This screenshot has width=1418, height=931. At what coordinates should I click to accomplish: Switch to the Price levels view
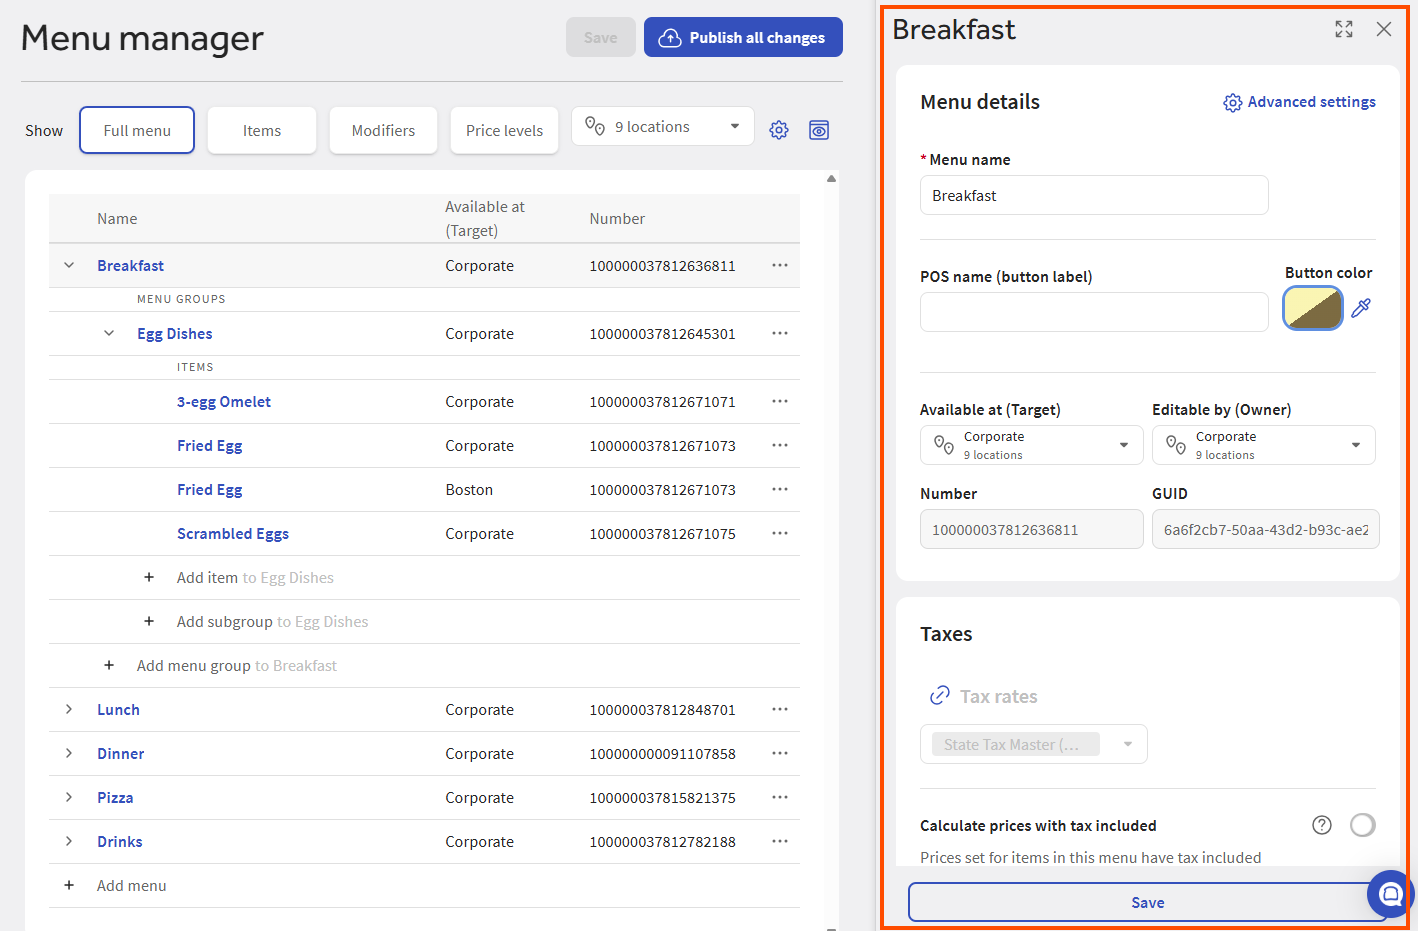504,130
